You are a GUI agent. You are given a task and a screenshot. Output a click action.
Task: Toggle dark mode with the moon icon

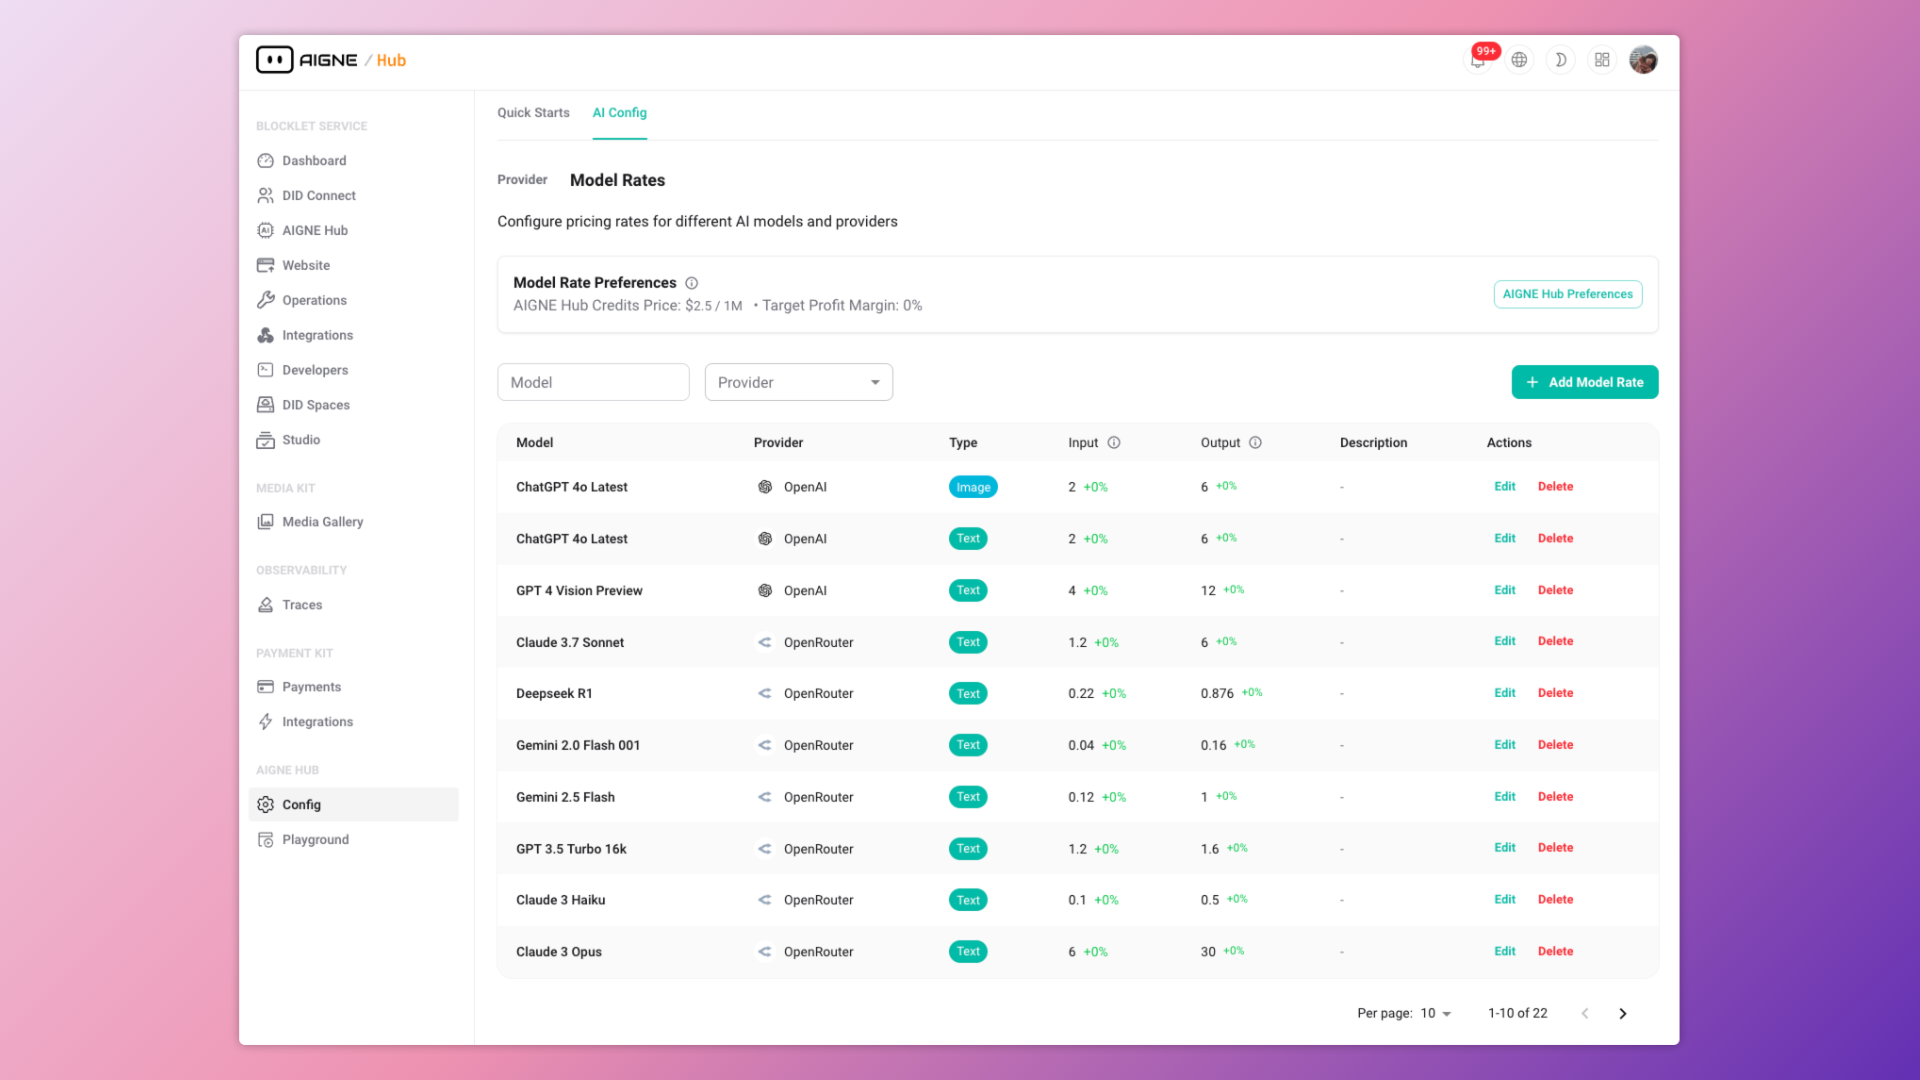[x=1560, y=60]
